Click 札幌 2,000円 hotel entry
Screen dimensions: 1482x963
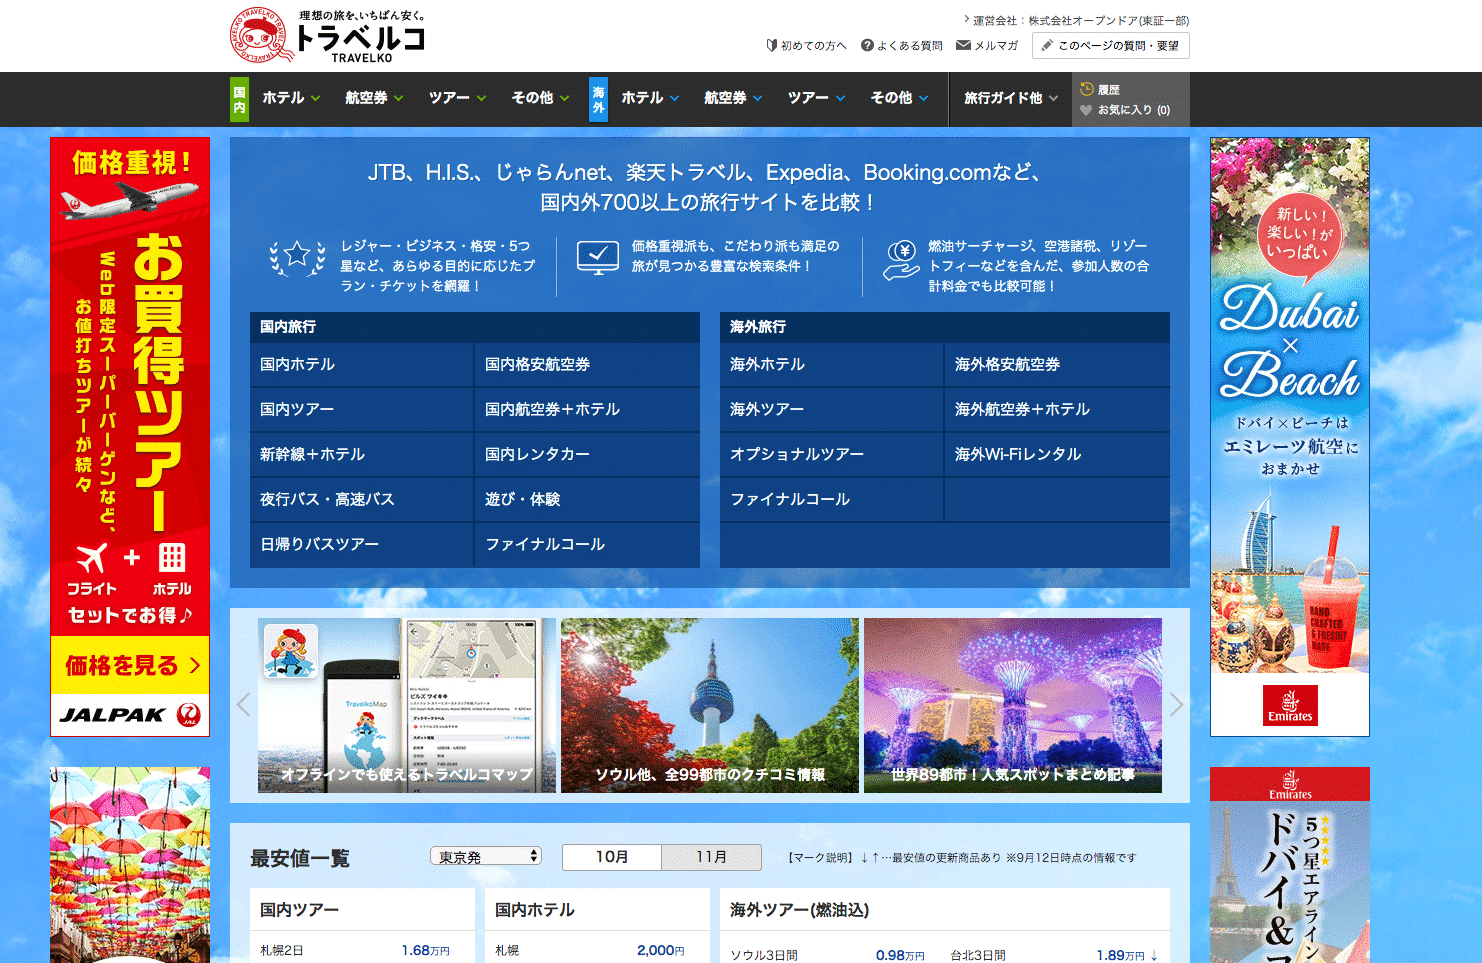pos(590,951)
